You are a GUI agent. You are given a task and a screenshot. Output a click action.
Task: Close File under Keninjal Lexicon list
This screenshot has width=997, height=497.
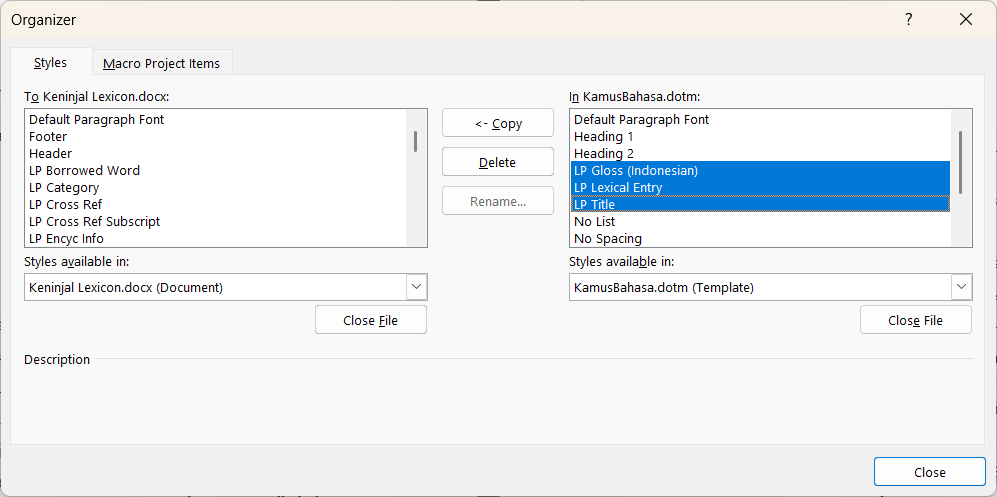pos(370,320)
